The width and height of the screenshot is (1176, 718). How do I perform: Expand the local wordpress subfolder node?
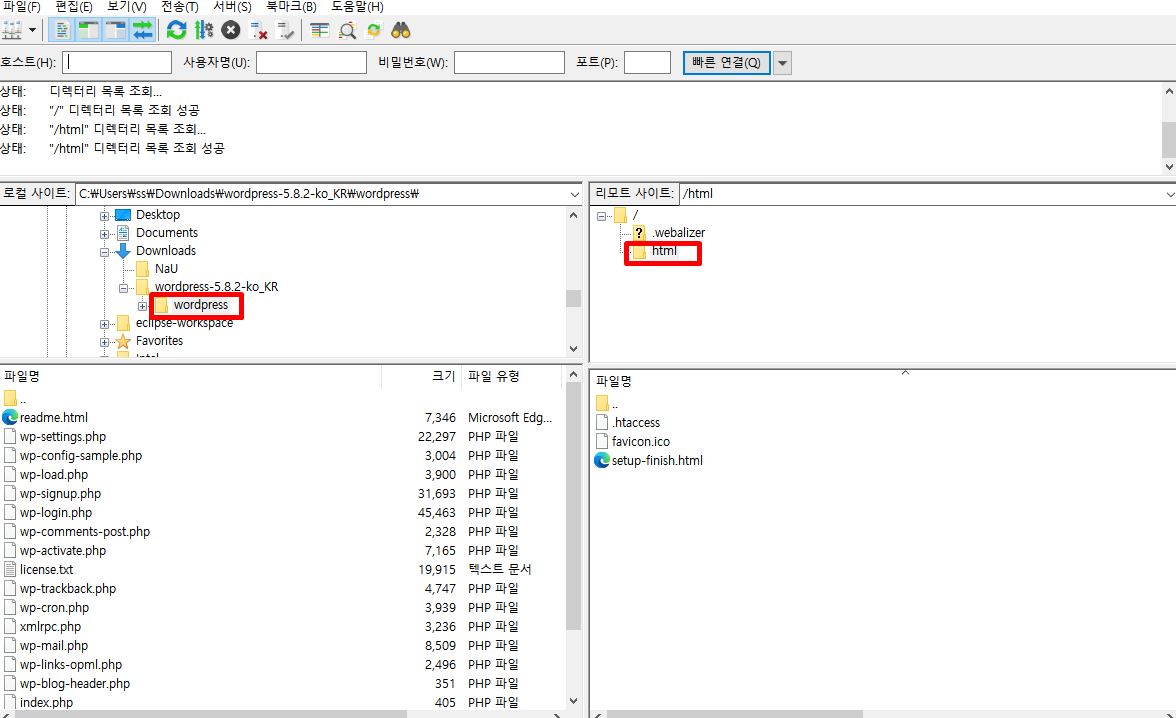coord(142,306)
